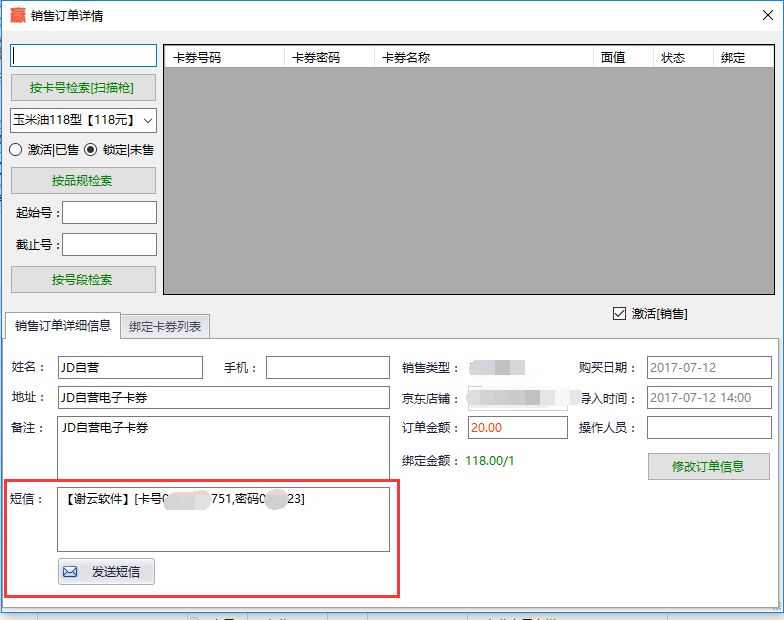This screenshot has height=620, width=784.
Task: Click the 起始号 input field
Action: click(110, 212)
